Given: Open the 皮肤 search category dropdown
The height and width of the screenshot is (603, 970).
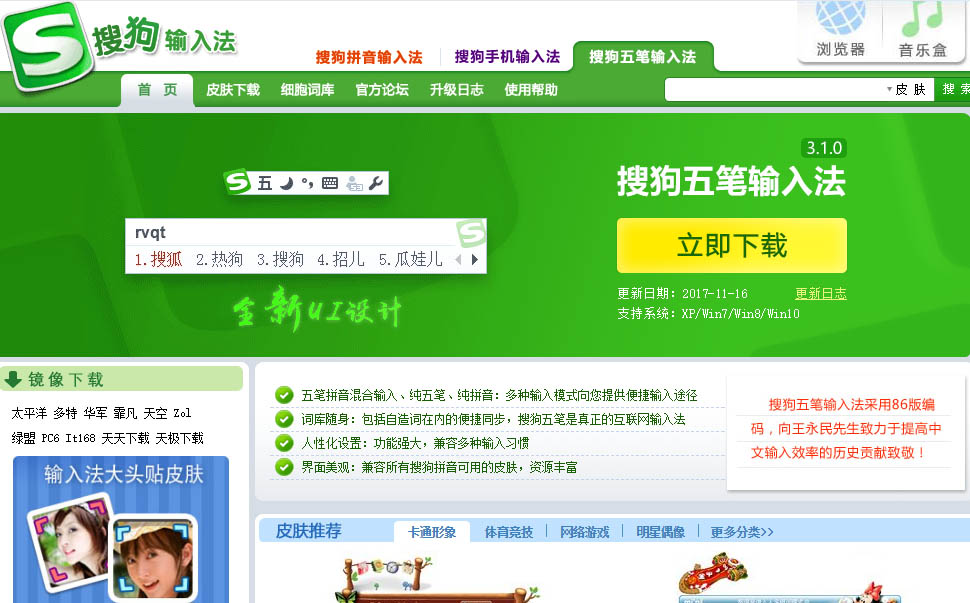Looking at the screenshot, I should point(906,90).
